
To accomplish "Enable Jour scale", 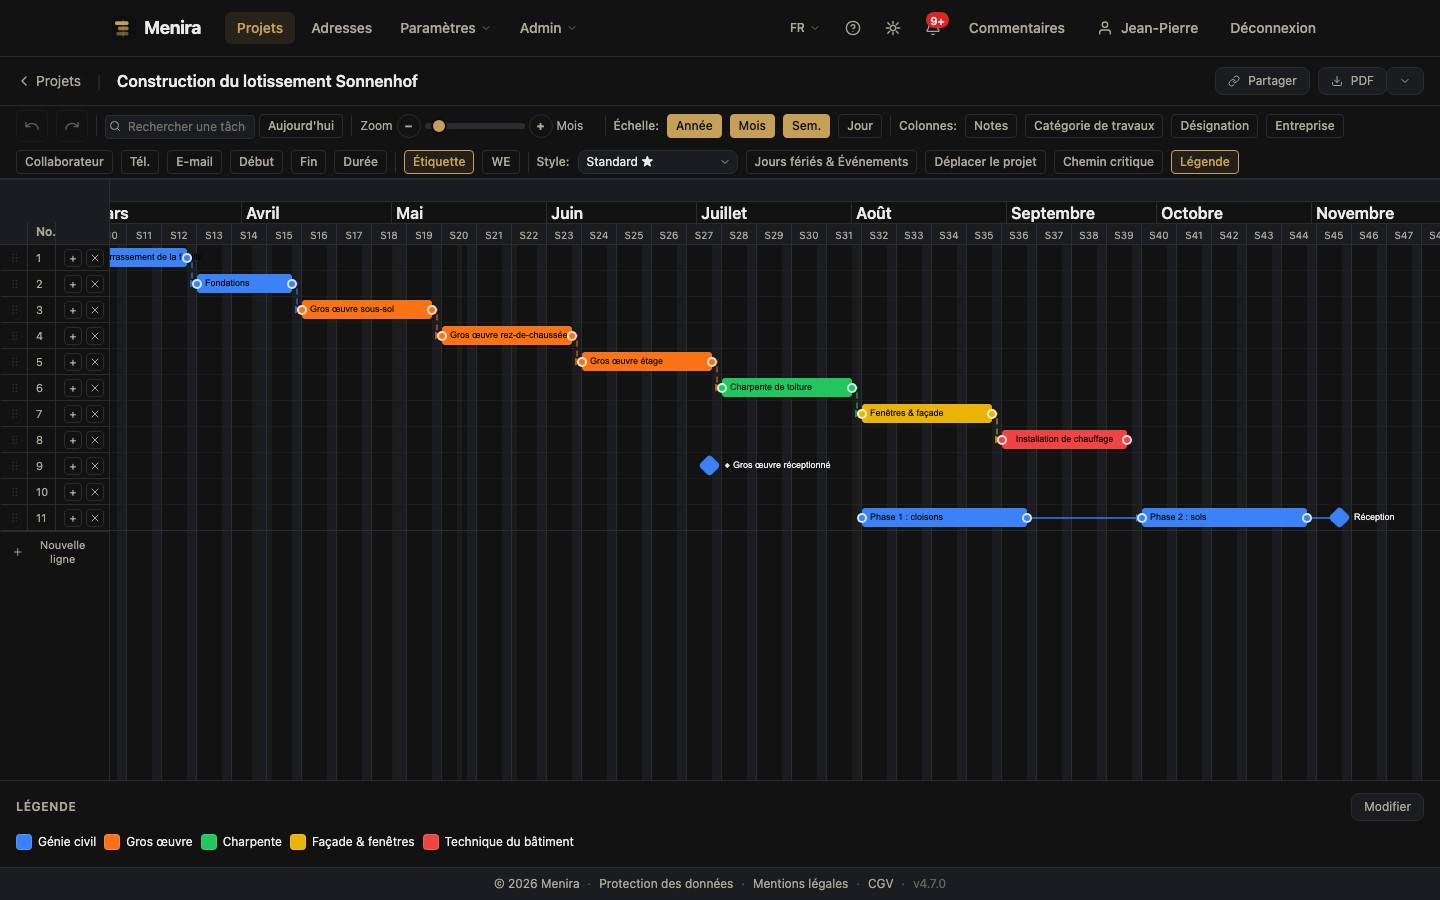I will 860,126.
